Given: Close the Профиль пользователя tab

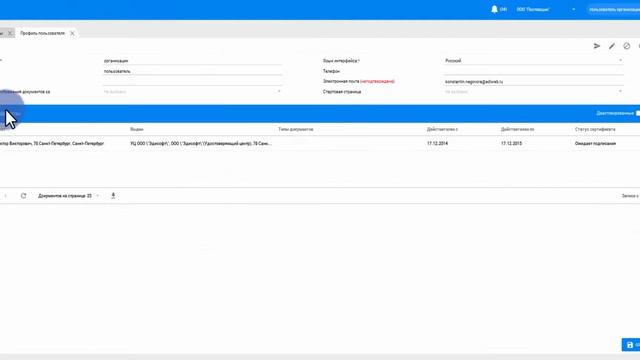Looking at the screenshot, I should [72, 33].
